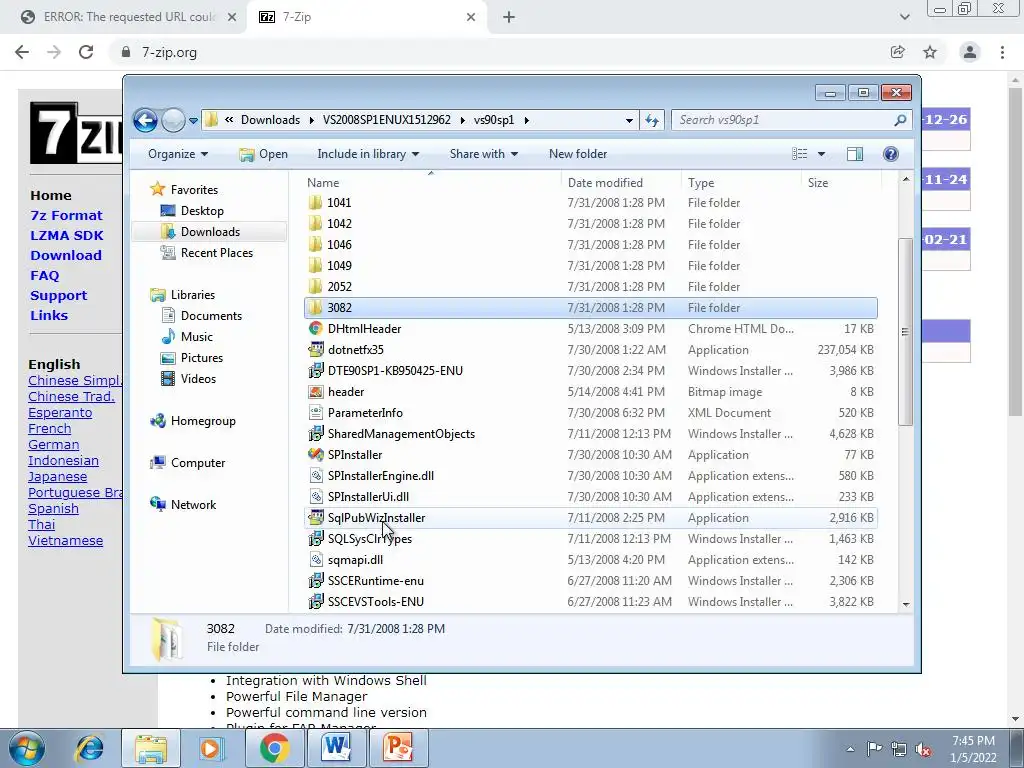1024x768 pixels.
Task: Select the SPInstallerEngine.dll file icon
Action: (x=315, y=476)
